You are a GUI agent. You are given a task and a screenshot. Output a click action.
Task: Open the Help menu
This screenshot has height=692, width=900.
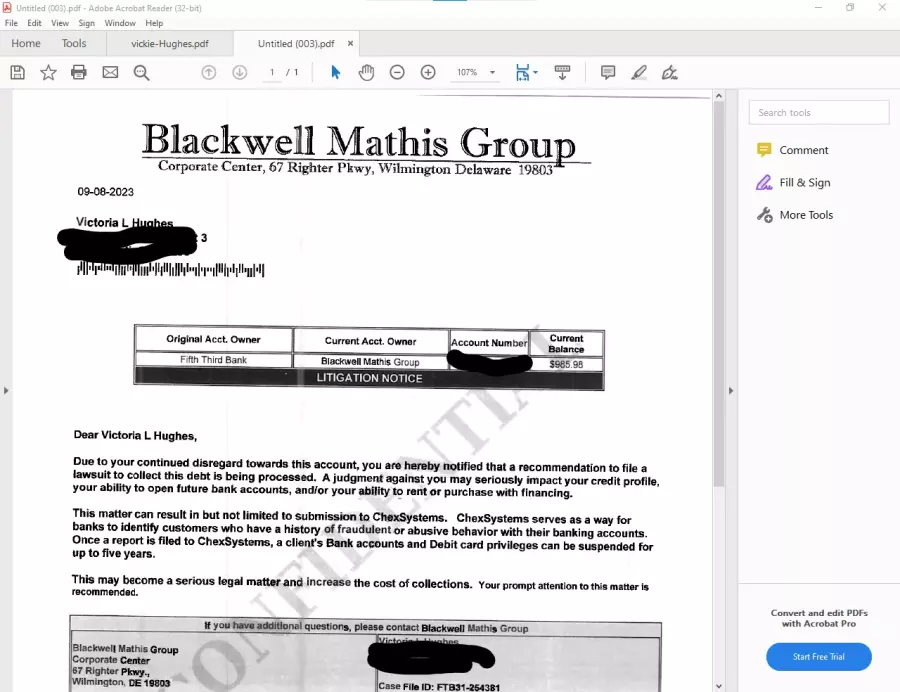point(154,23)
